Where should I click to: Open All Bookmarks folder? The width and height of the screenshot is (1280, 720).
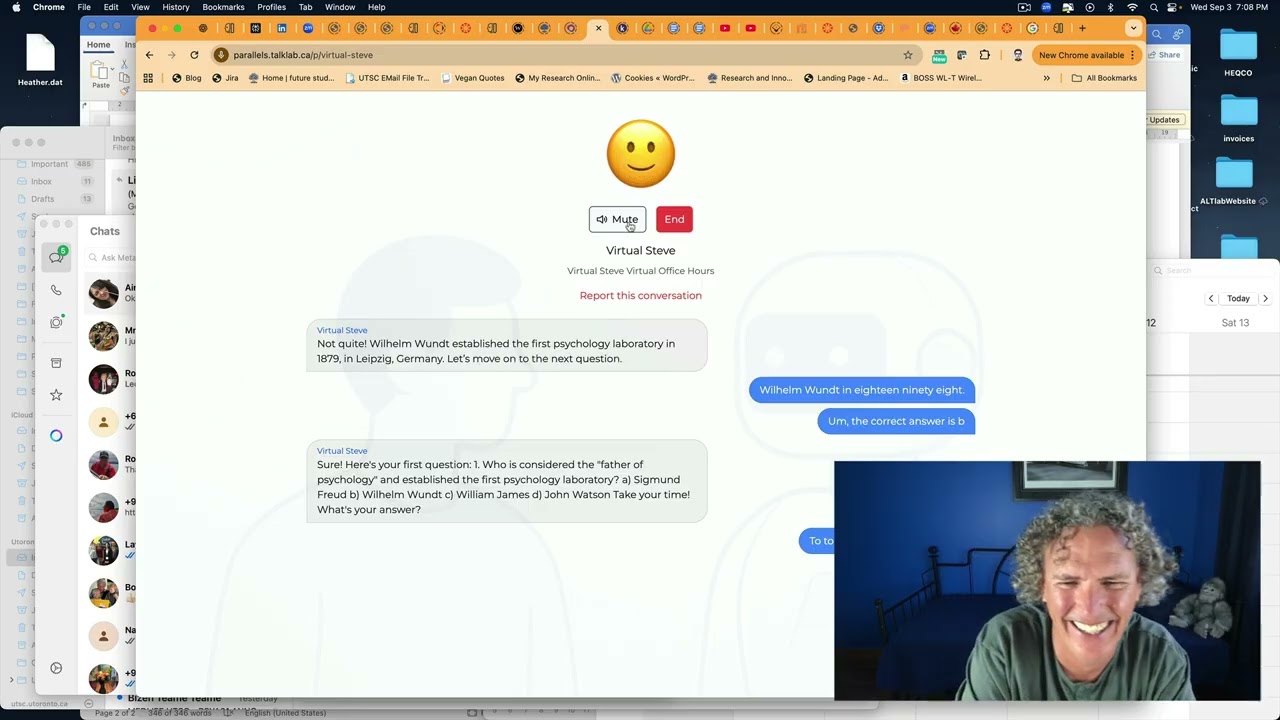1104,78
